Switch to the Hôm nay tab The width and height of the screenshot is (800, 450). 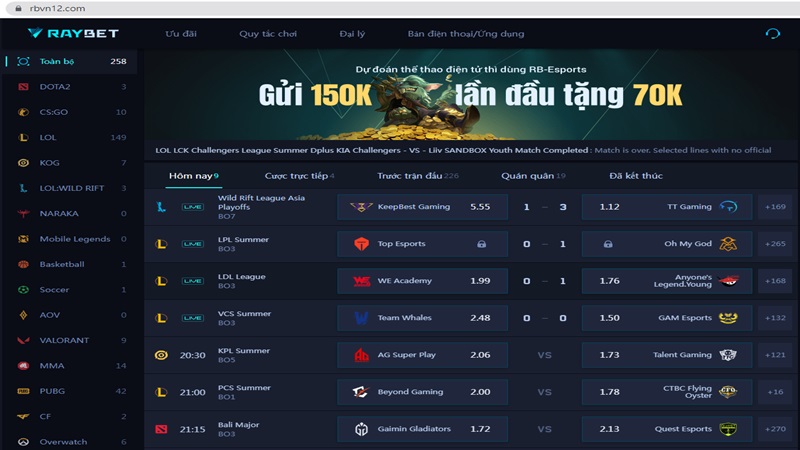193,176
